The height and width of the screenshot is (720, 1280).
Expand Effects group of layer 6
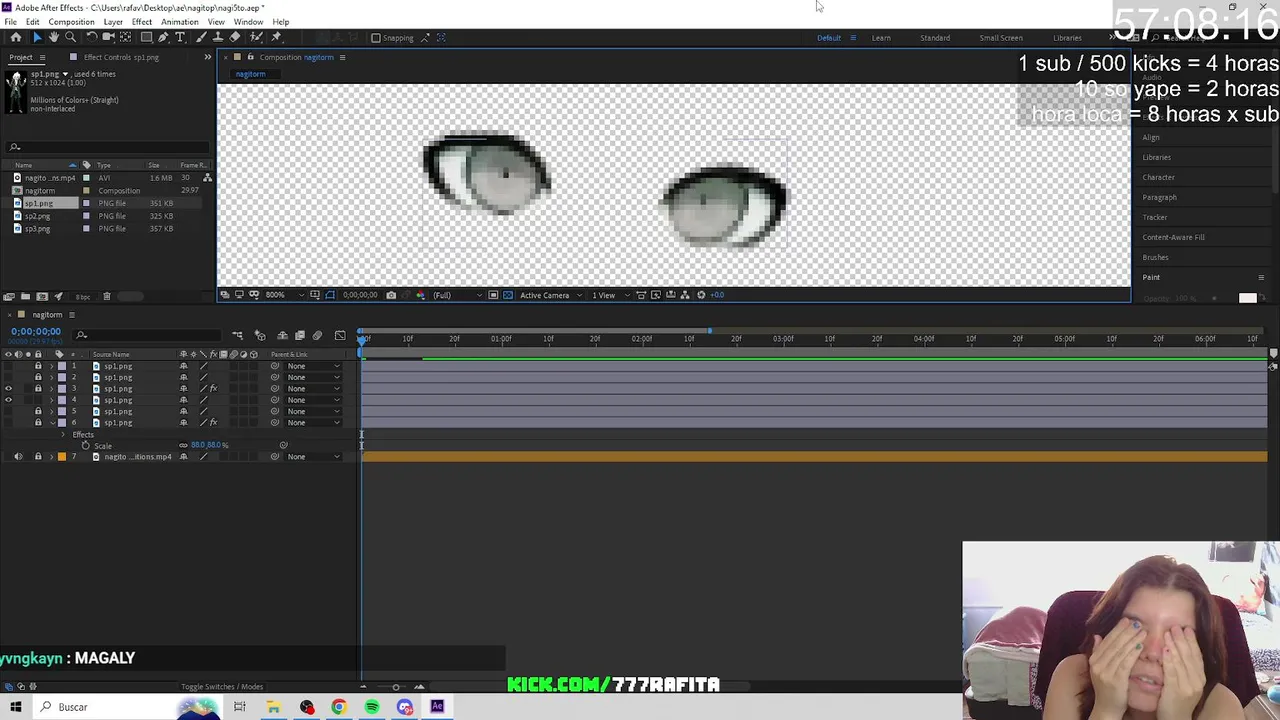(63, 435)
